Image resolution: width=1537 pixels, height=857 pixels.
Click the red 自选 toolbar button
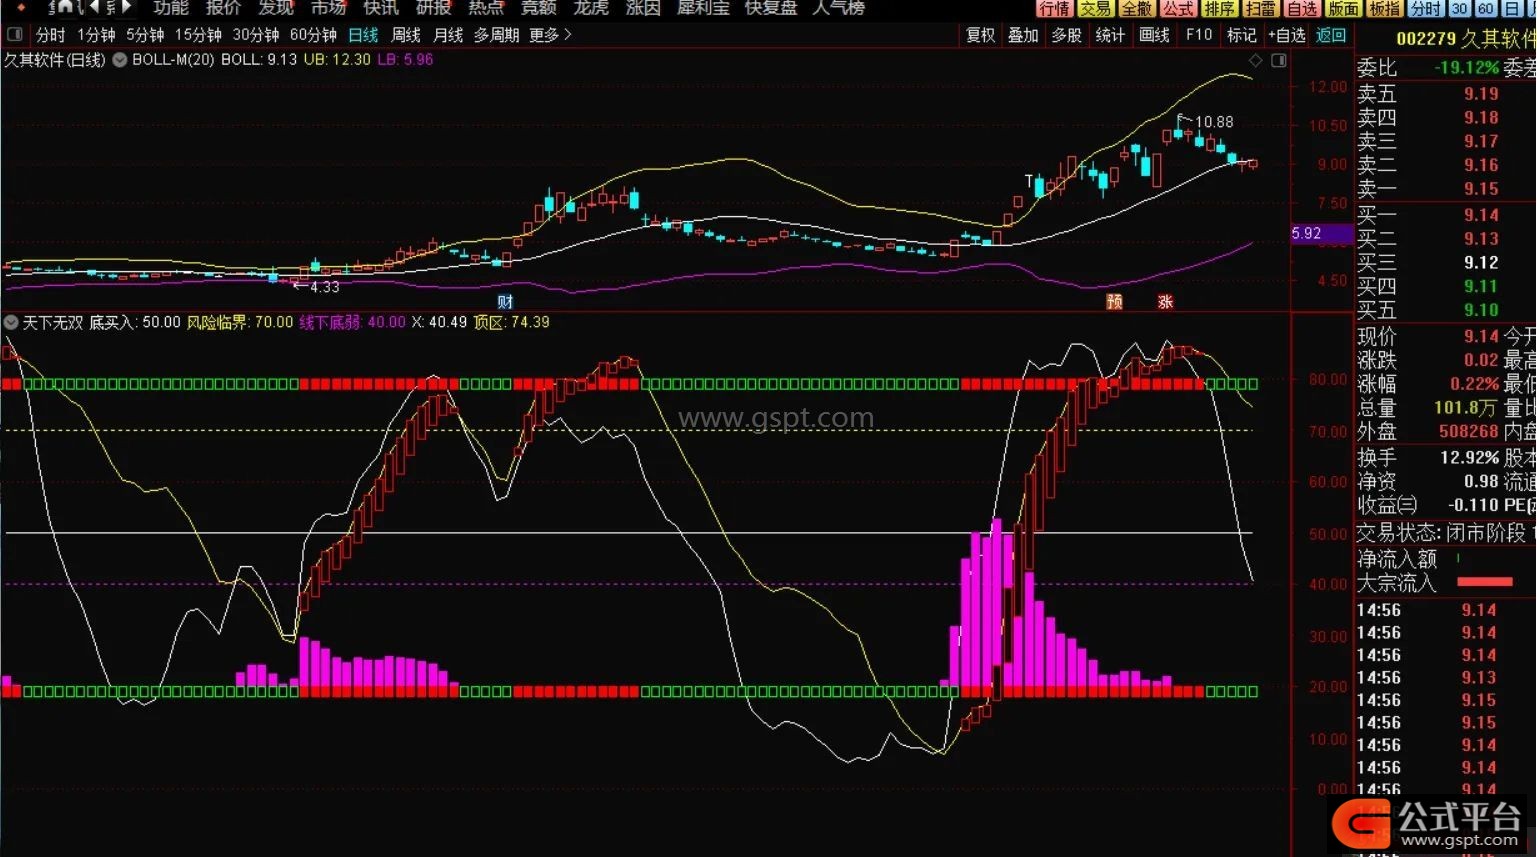(x=1302, y=8)
